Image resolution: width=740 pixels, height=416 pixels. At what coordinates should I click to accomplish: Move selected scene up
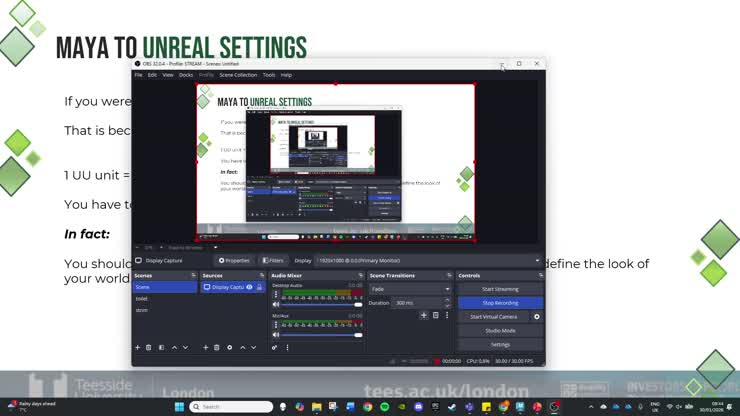click(x=174, y=348)
